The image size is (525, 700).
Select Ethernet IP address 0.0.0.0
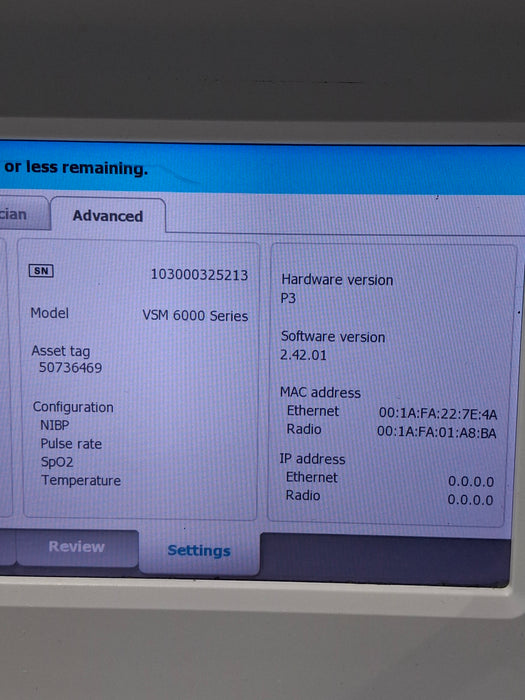point(471,482)
